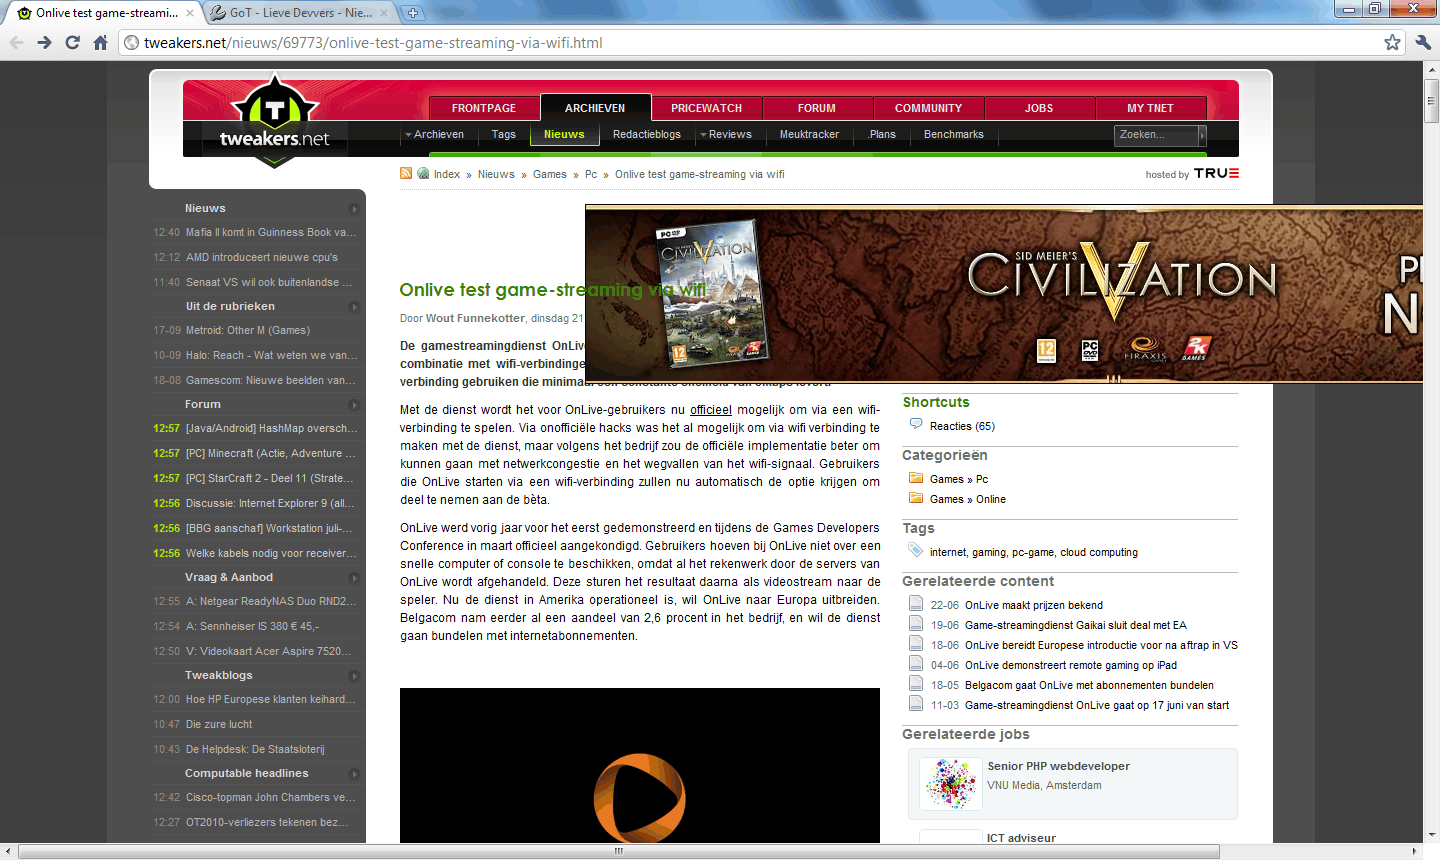Open the browser home page icon
Image resolution: width=1440 pixels, height=860 pixels.
100,42
